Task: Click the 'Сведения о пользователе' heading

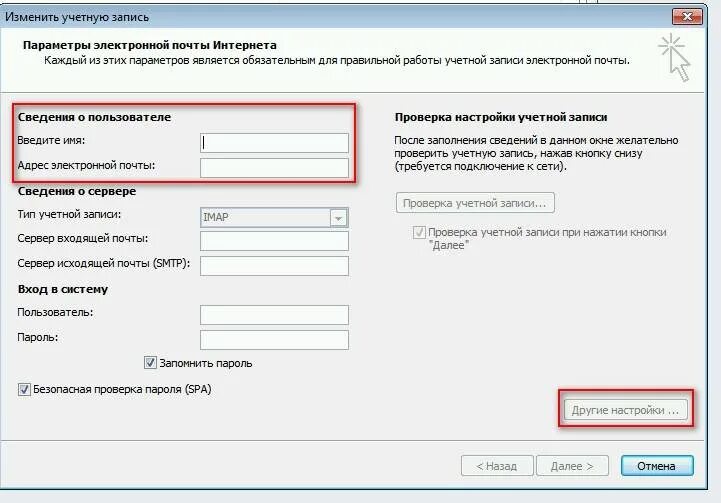Action: click(94, 117)
